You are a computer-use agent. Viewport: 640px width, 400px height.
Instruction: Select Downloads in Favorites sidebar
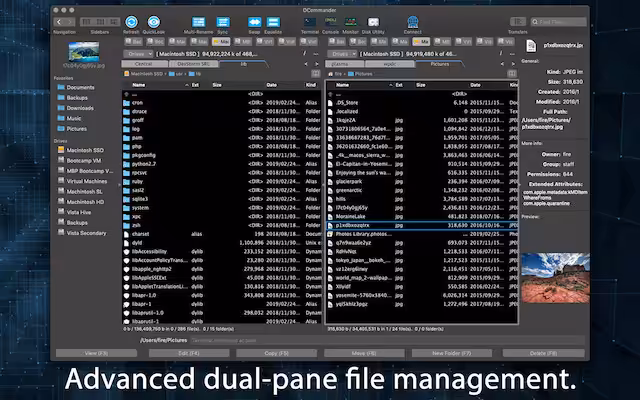click(81, 108)
